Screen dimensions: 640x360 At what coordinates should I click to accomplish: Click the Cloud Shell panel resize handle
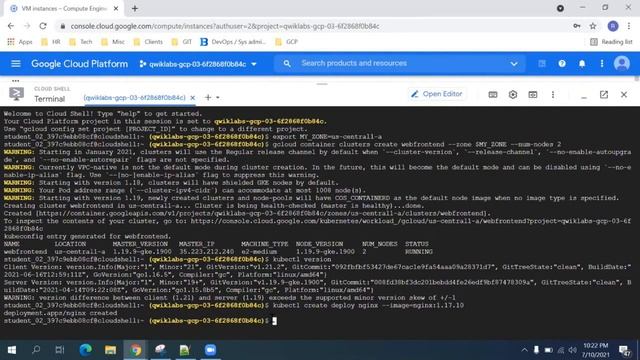322,84
